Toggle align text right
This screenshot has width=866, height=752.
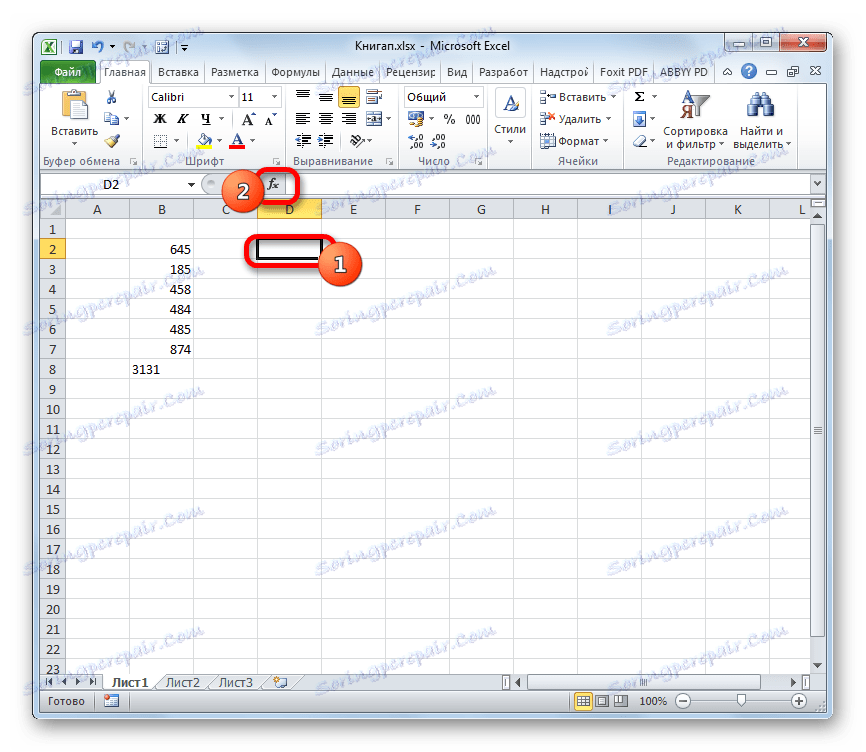point(348,119)
